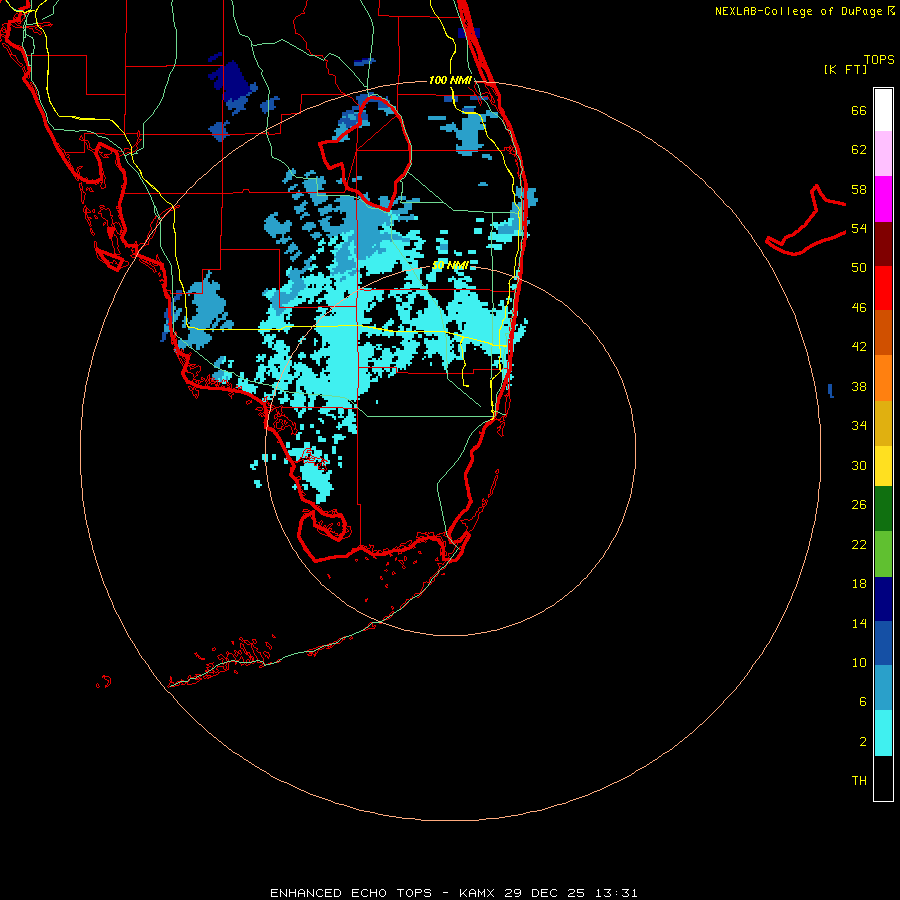Click the legend value 14

click(x=859, y=623)
